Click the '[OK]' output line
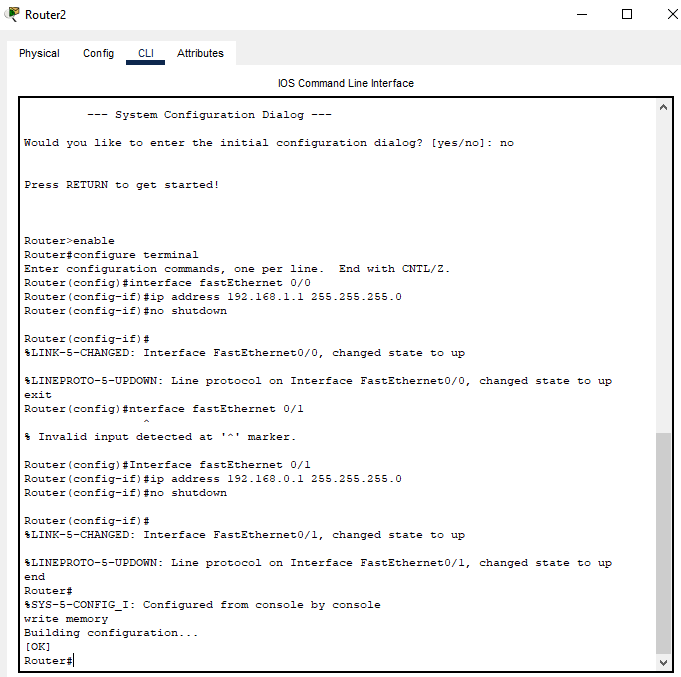The width and height of the screenshot is (681, 677). 38,647
